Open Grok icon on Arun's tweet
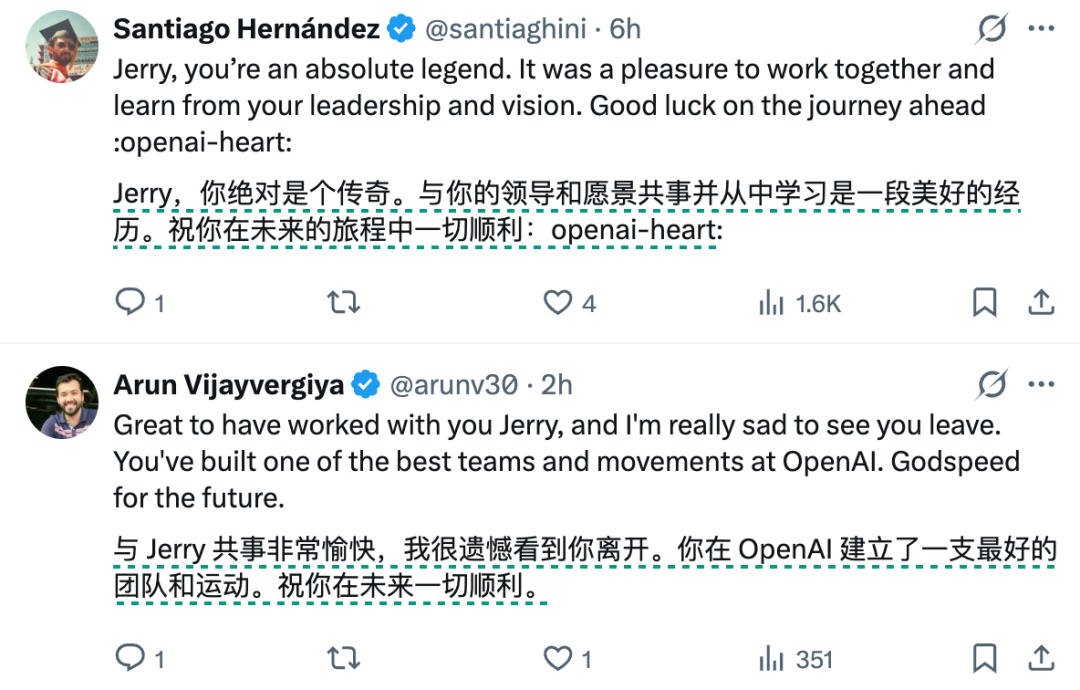This screenshot has width=1080, height=690. [991, 384]
